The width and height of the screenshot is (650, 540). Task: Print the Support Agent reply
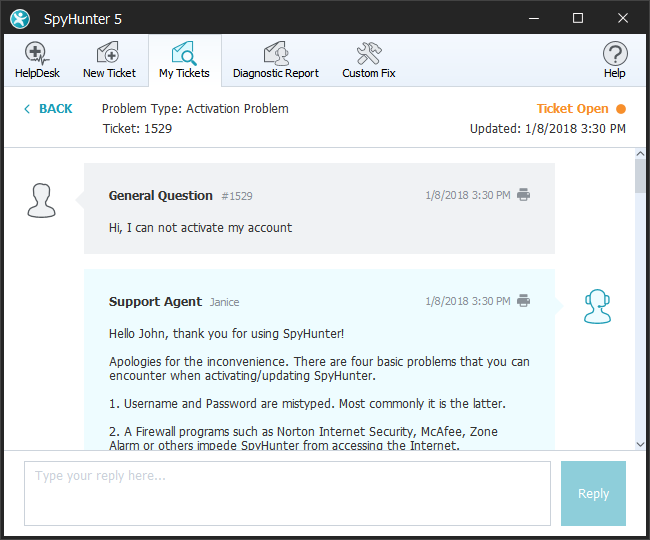pos(523,301)
